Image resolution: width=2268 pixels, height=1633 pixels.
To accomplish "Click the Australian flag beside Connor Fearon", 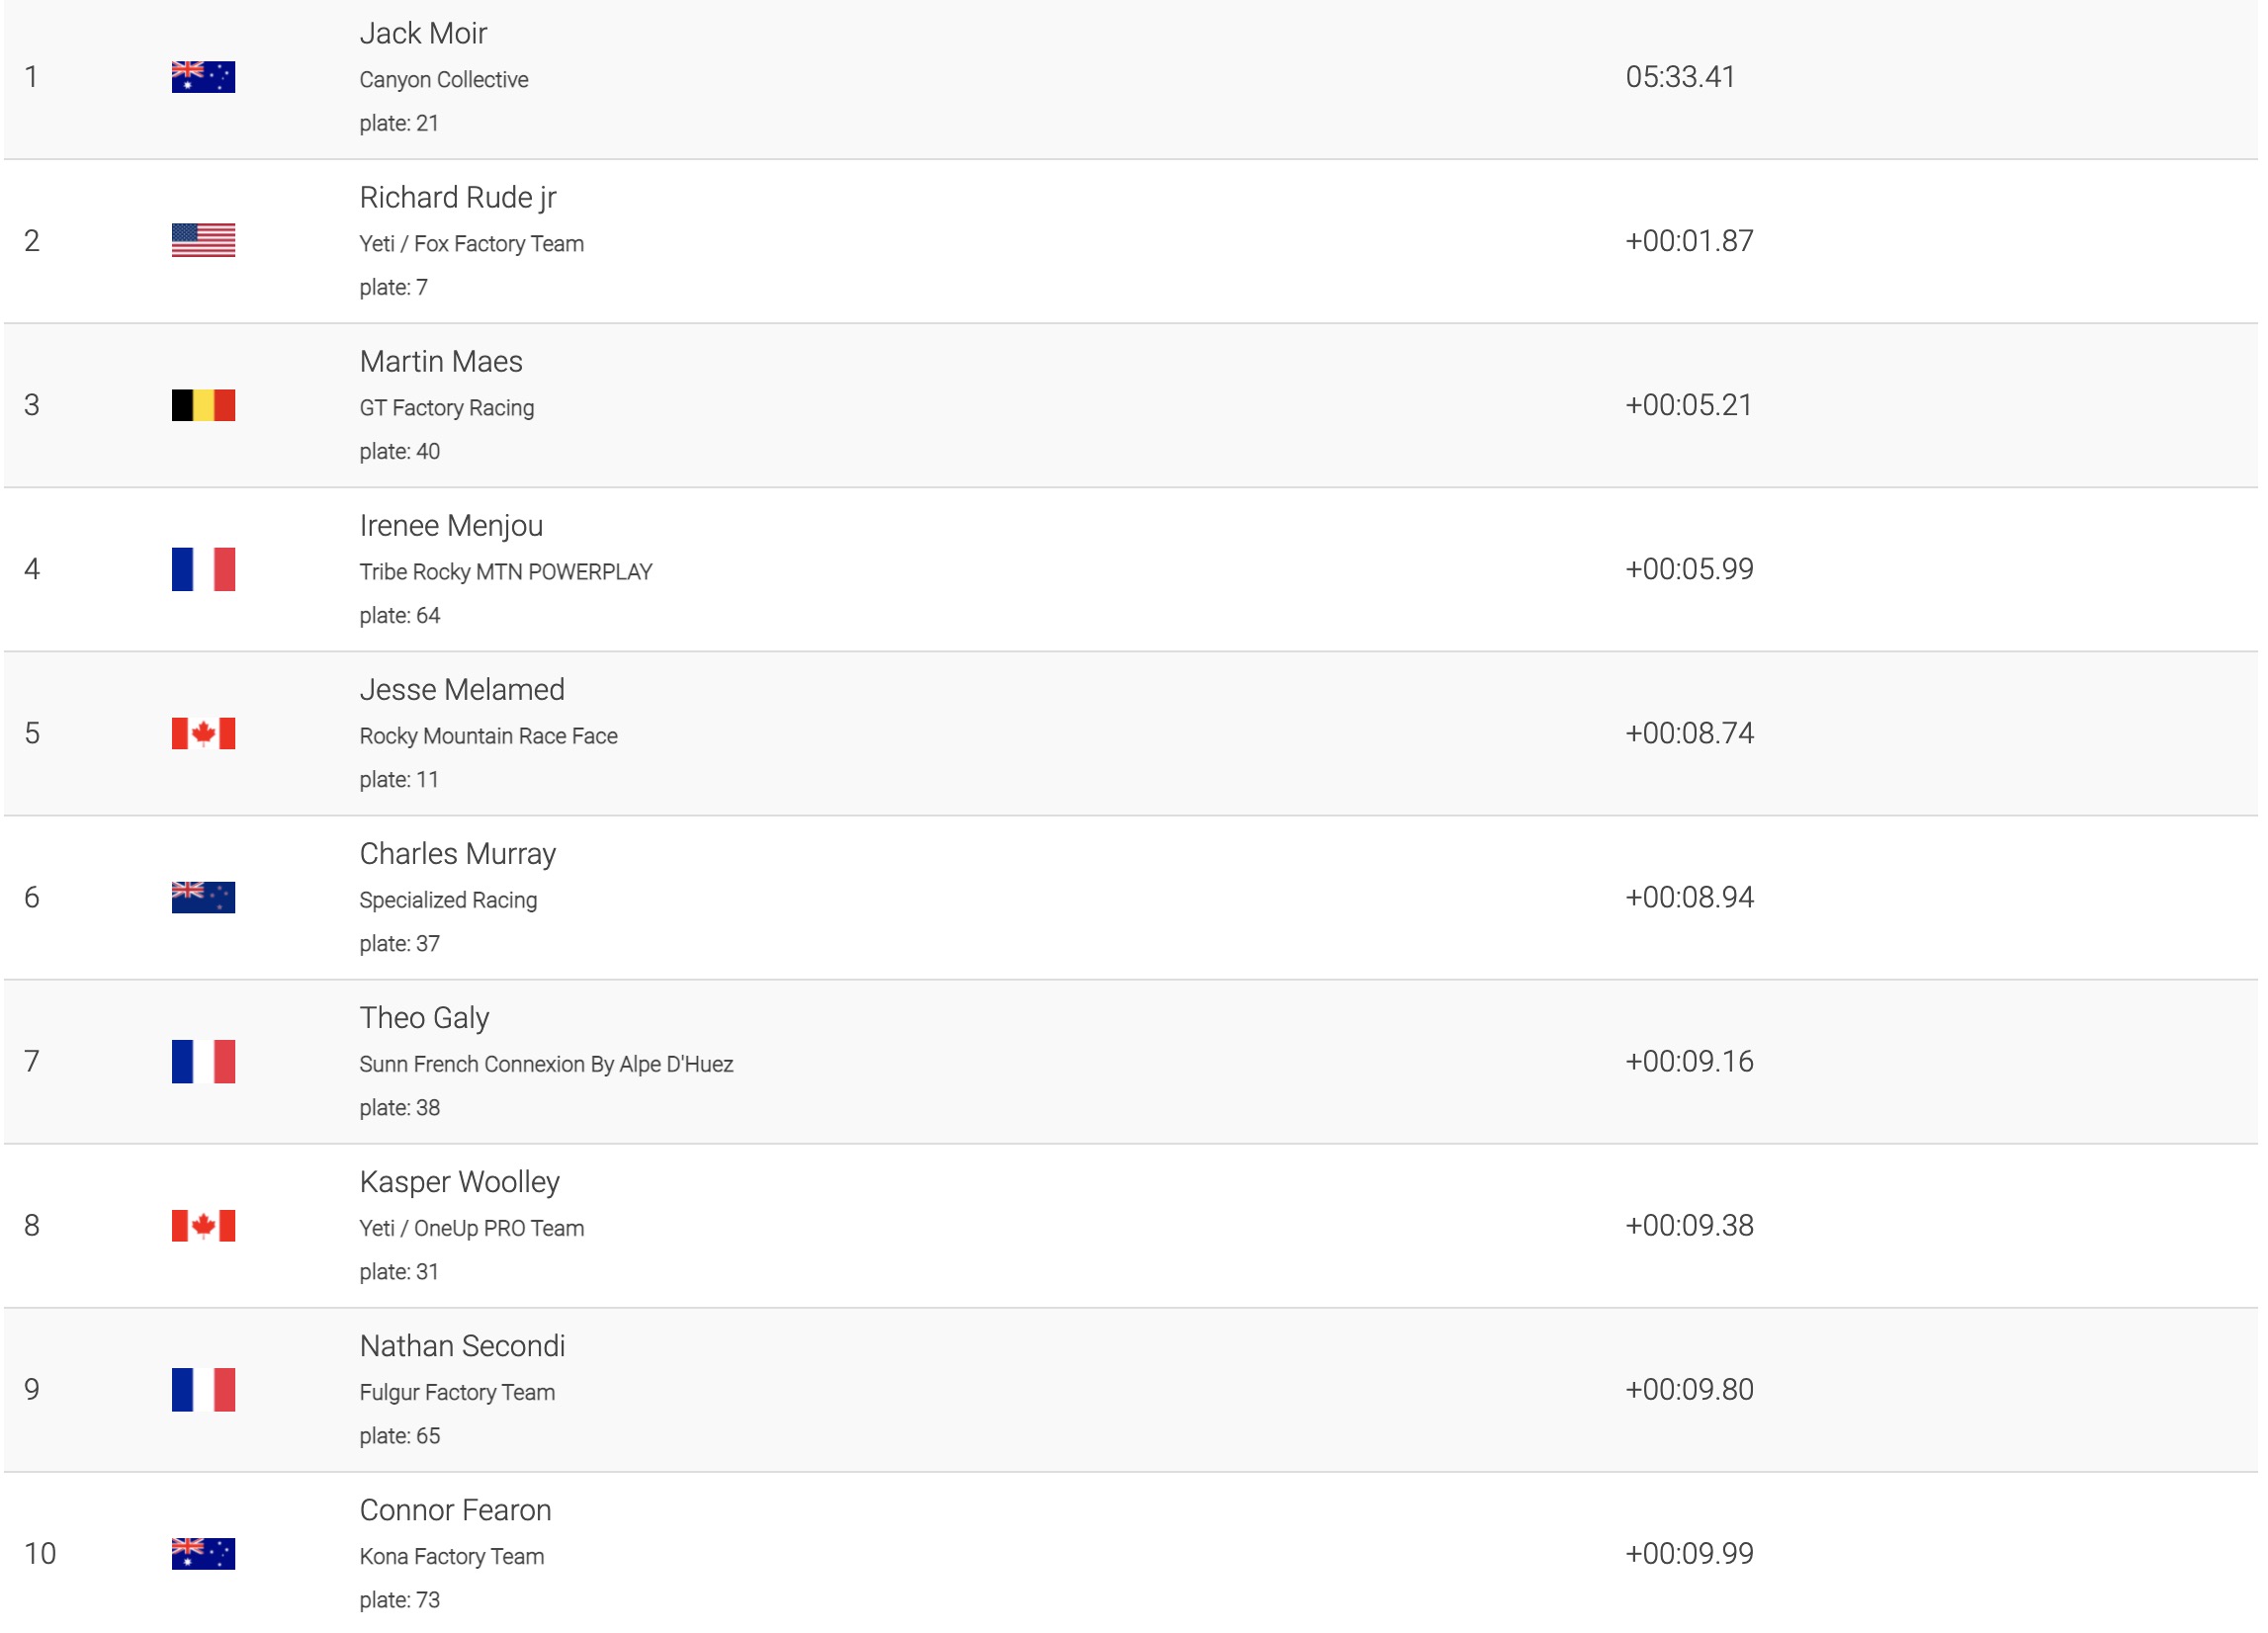I will pyautogui.click(x=203, y=1553).
